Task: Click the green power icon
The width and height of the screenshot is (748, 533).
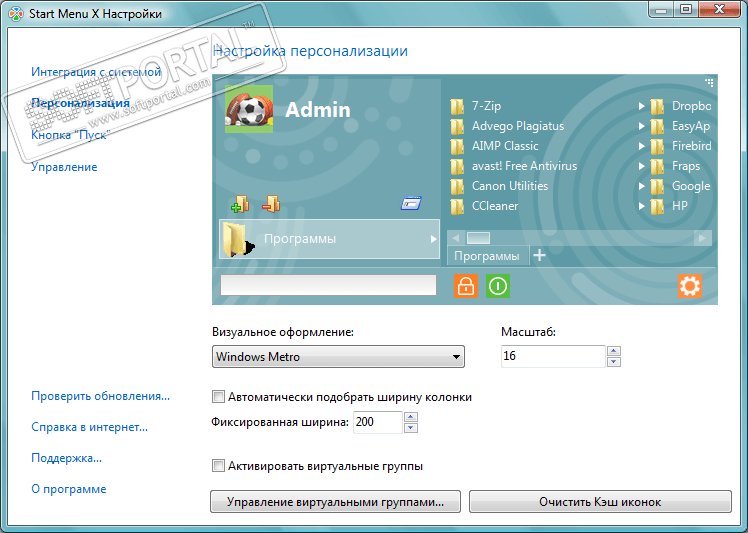Action: tap(498, 286)
